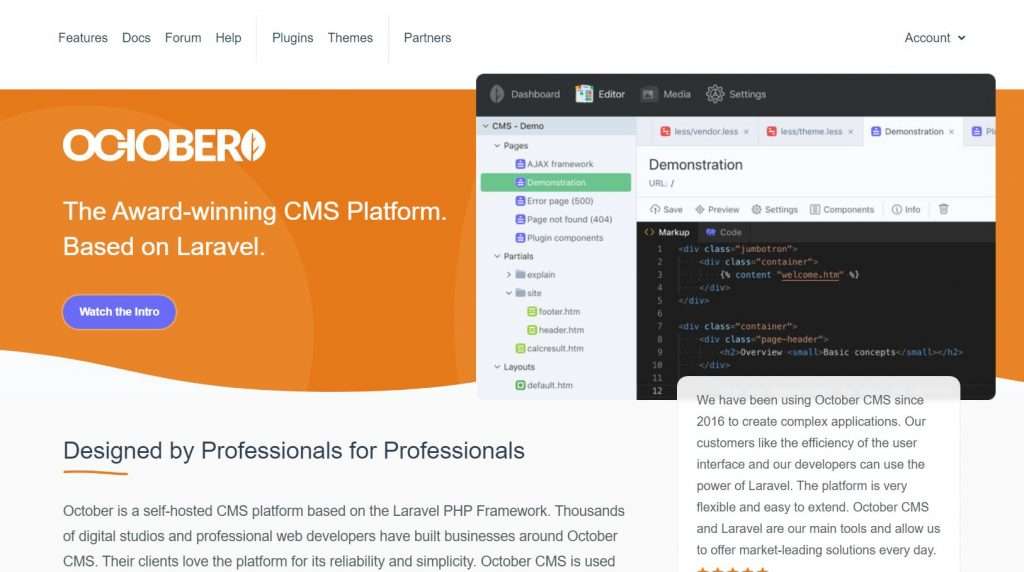Click Preview in editor toolbar
Viewport: 1024px width, 572px height.
[717, 210]
